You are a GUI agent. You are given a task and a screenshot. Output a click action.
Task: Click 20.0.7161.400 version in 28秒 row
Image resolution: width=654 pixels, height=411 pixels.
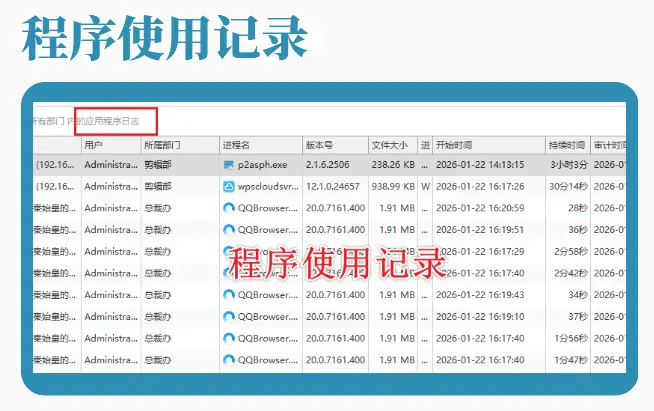335,208
